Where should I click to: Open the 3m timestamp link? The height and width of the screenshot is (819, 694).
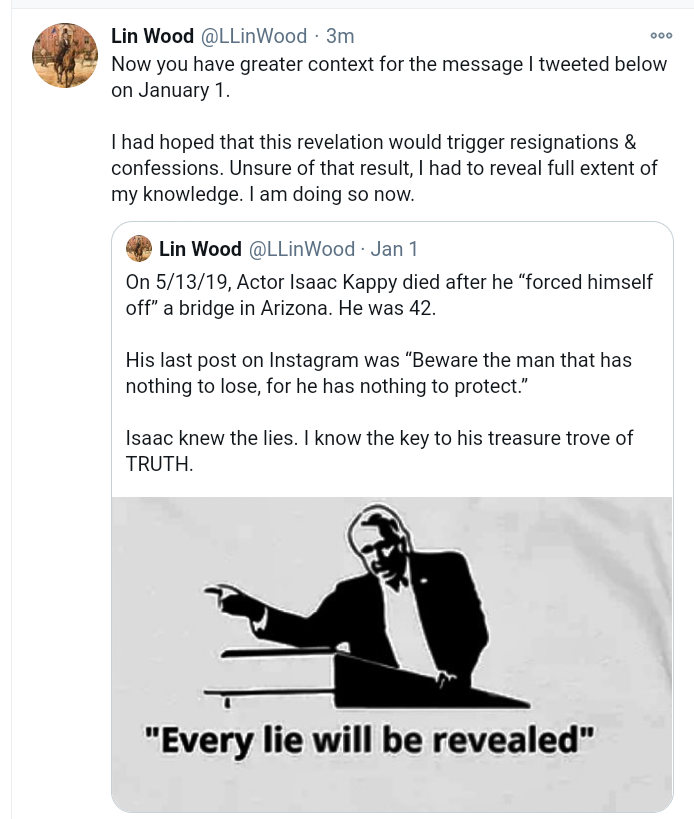tap(340, 36)
